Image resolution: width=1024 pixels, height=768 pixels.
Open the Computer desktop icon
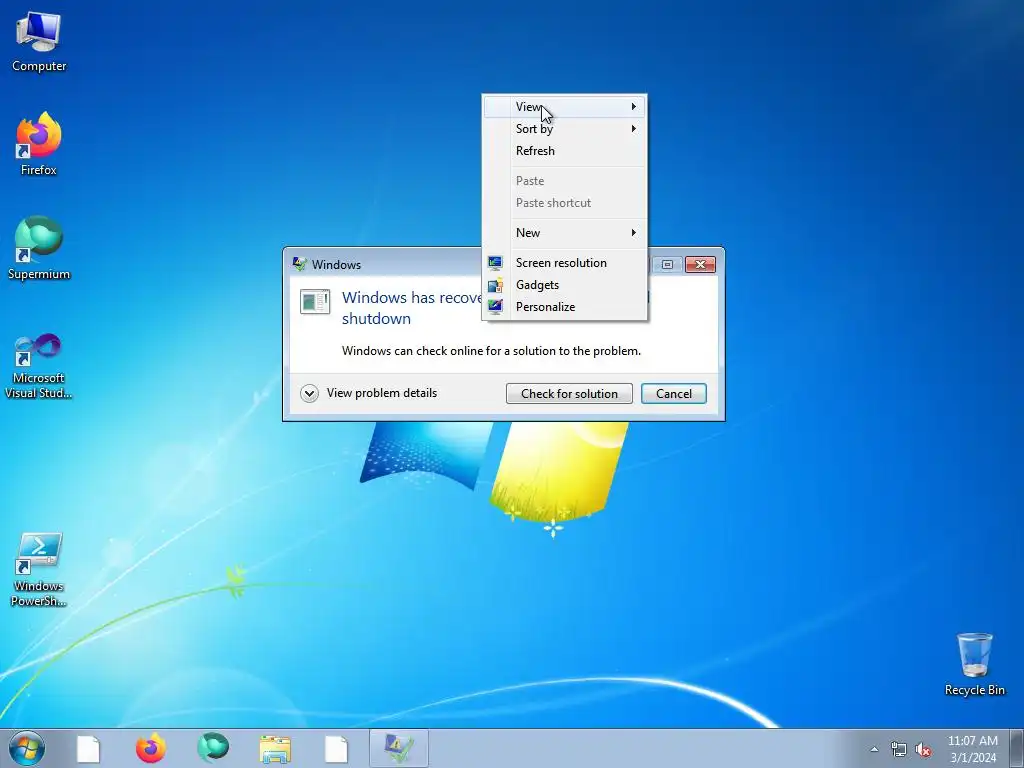pos(39,43)
